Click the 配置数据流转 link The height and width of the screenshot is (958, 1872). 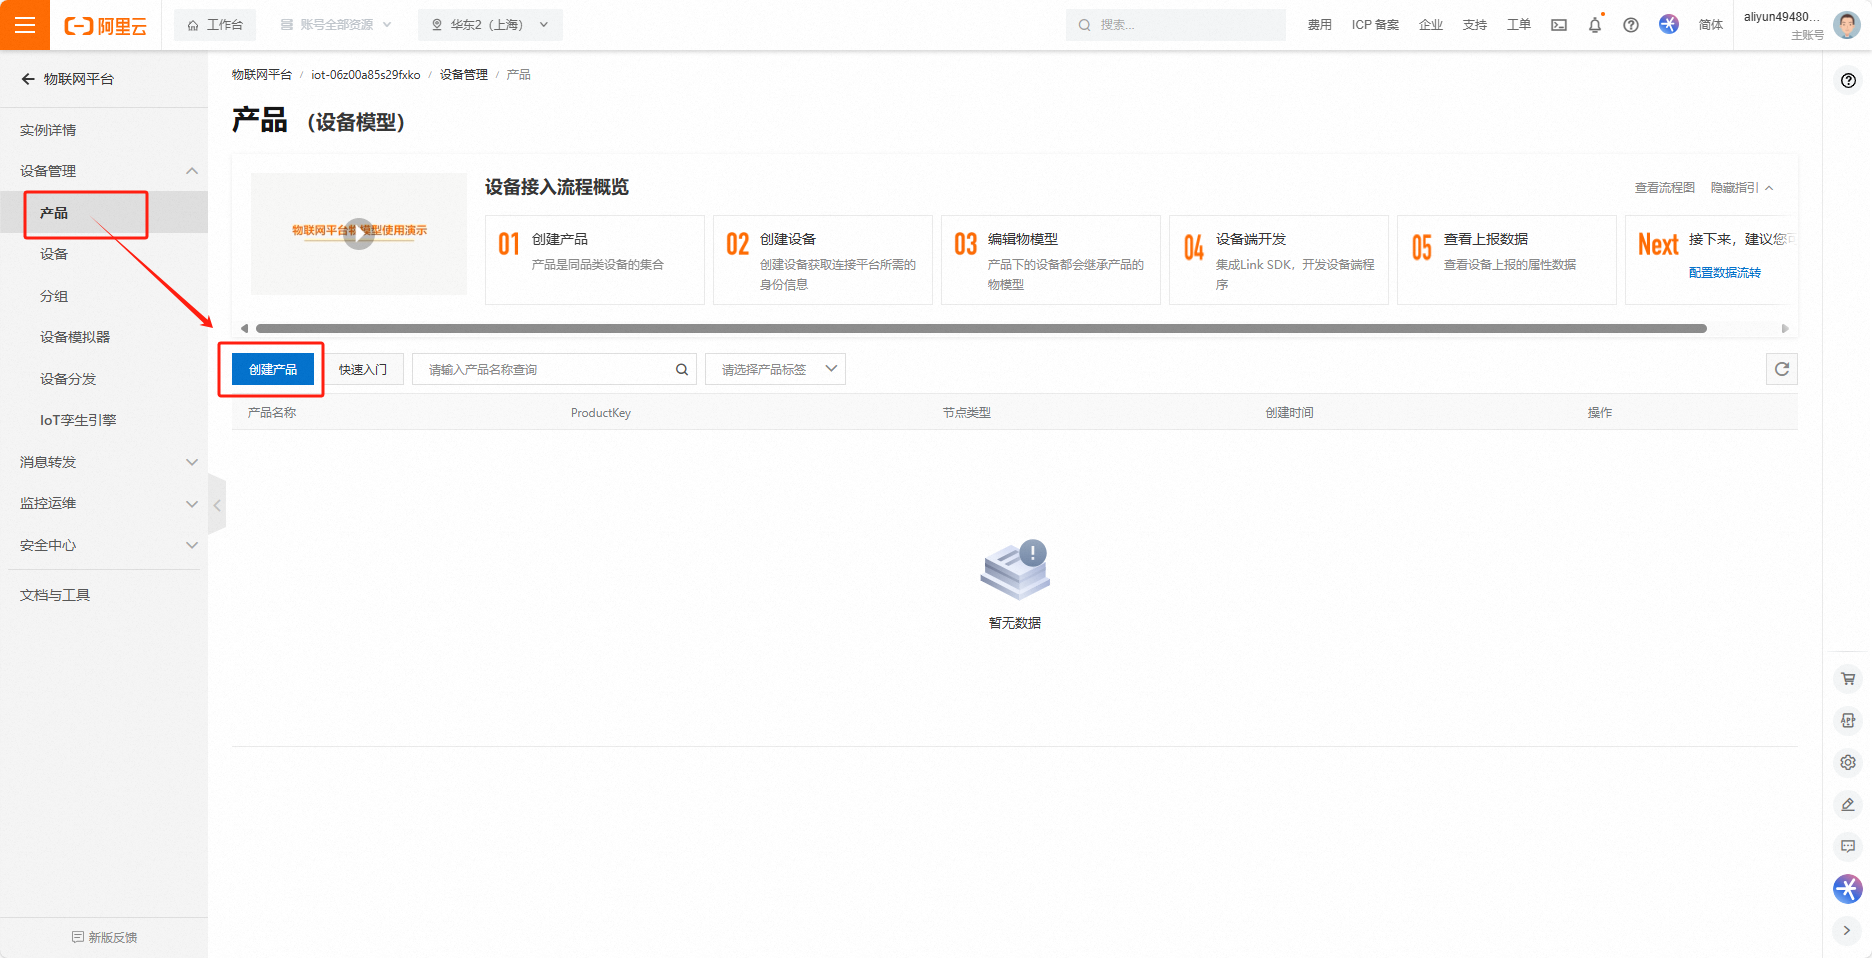point(1724,272)
